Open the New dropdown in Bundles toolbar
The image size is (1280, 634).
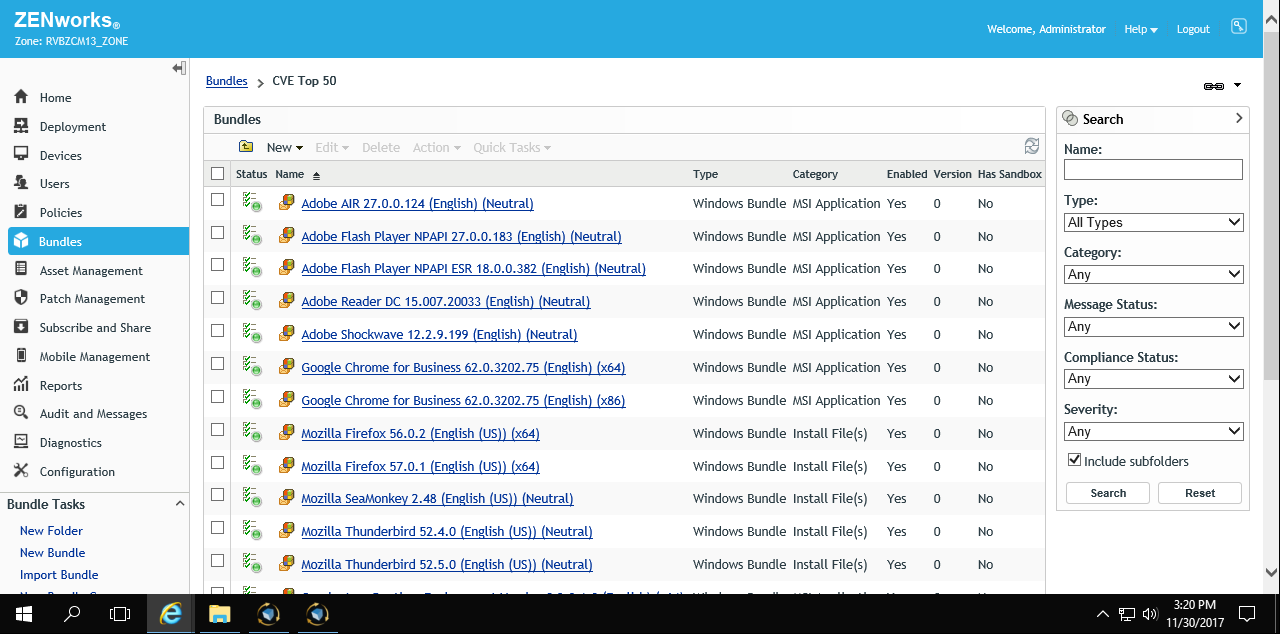284,147
